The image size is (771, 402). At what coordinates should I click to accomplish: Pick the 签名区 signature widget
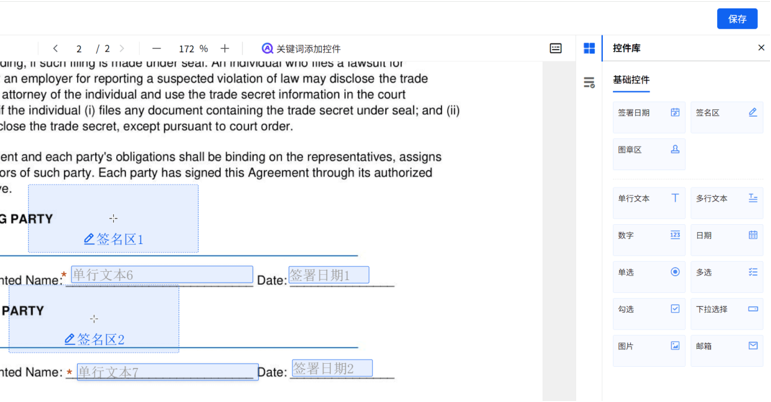727,114
